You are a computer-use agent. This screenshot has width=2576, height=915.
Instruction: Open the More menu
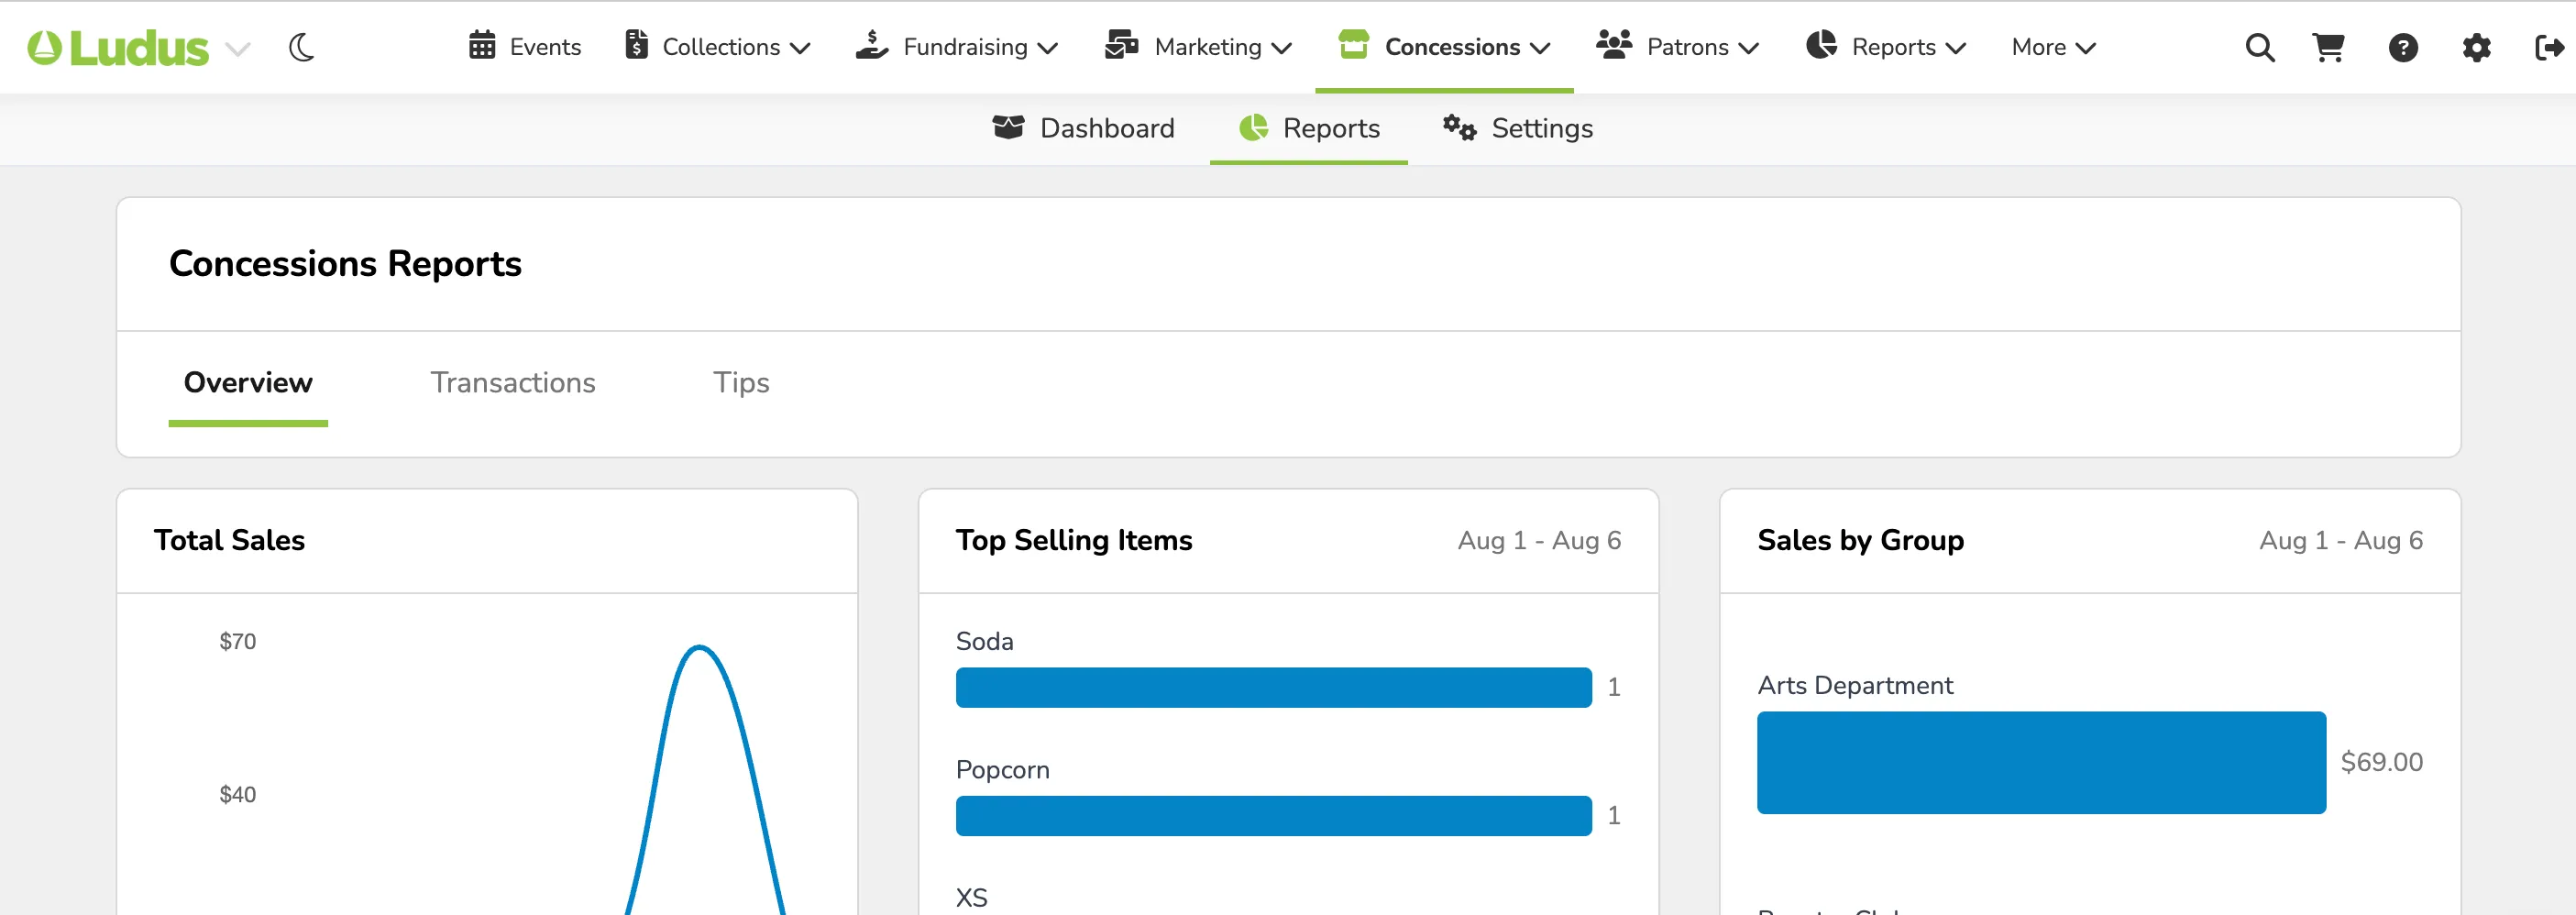tap(2053, 47)
